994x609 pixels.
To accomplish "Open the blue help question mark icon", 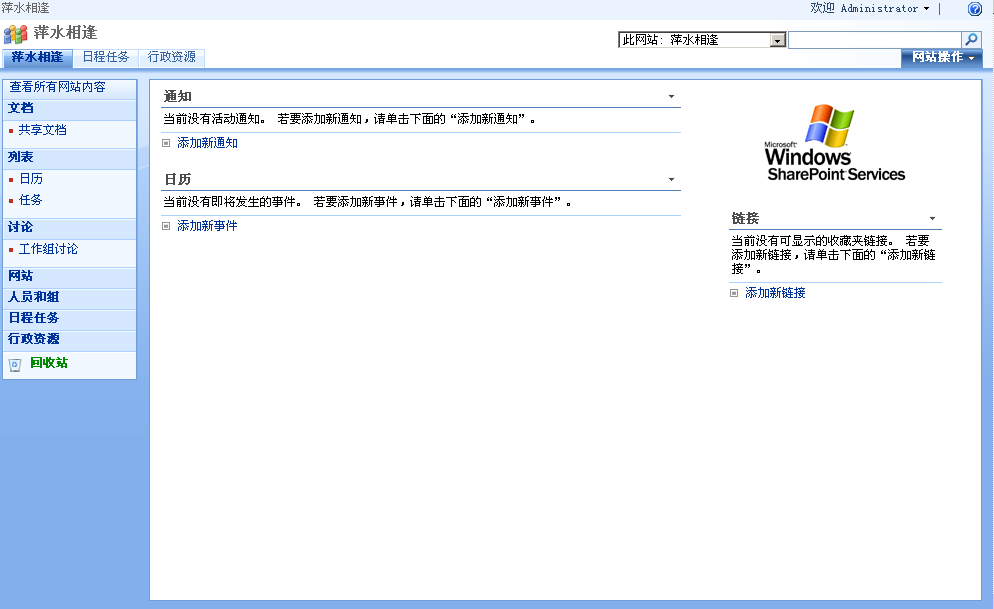I will (974, 9).
